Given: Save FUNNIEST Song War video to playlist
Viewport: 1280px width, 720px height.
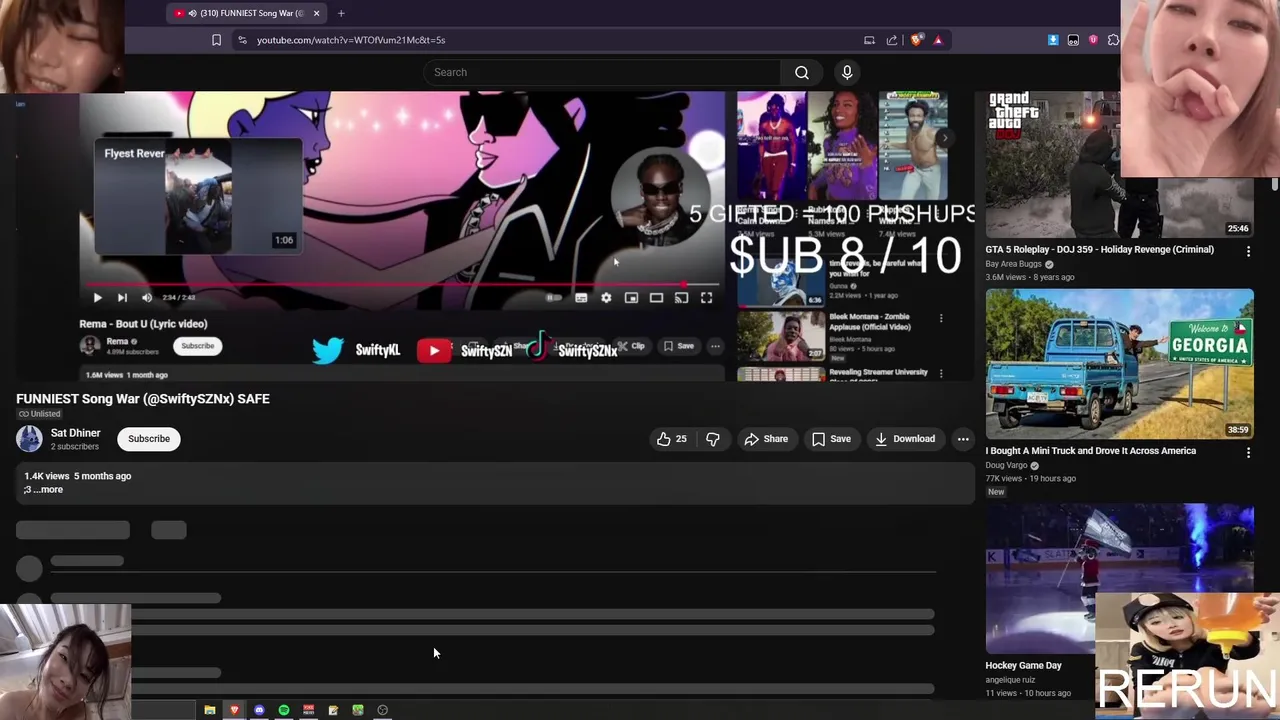Looking at the screenshot, I should 831,439.
